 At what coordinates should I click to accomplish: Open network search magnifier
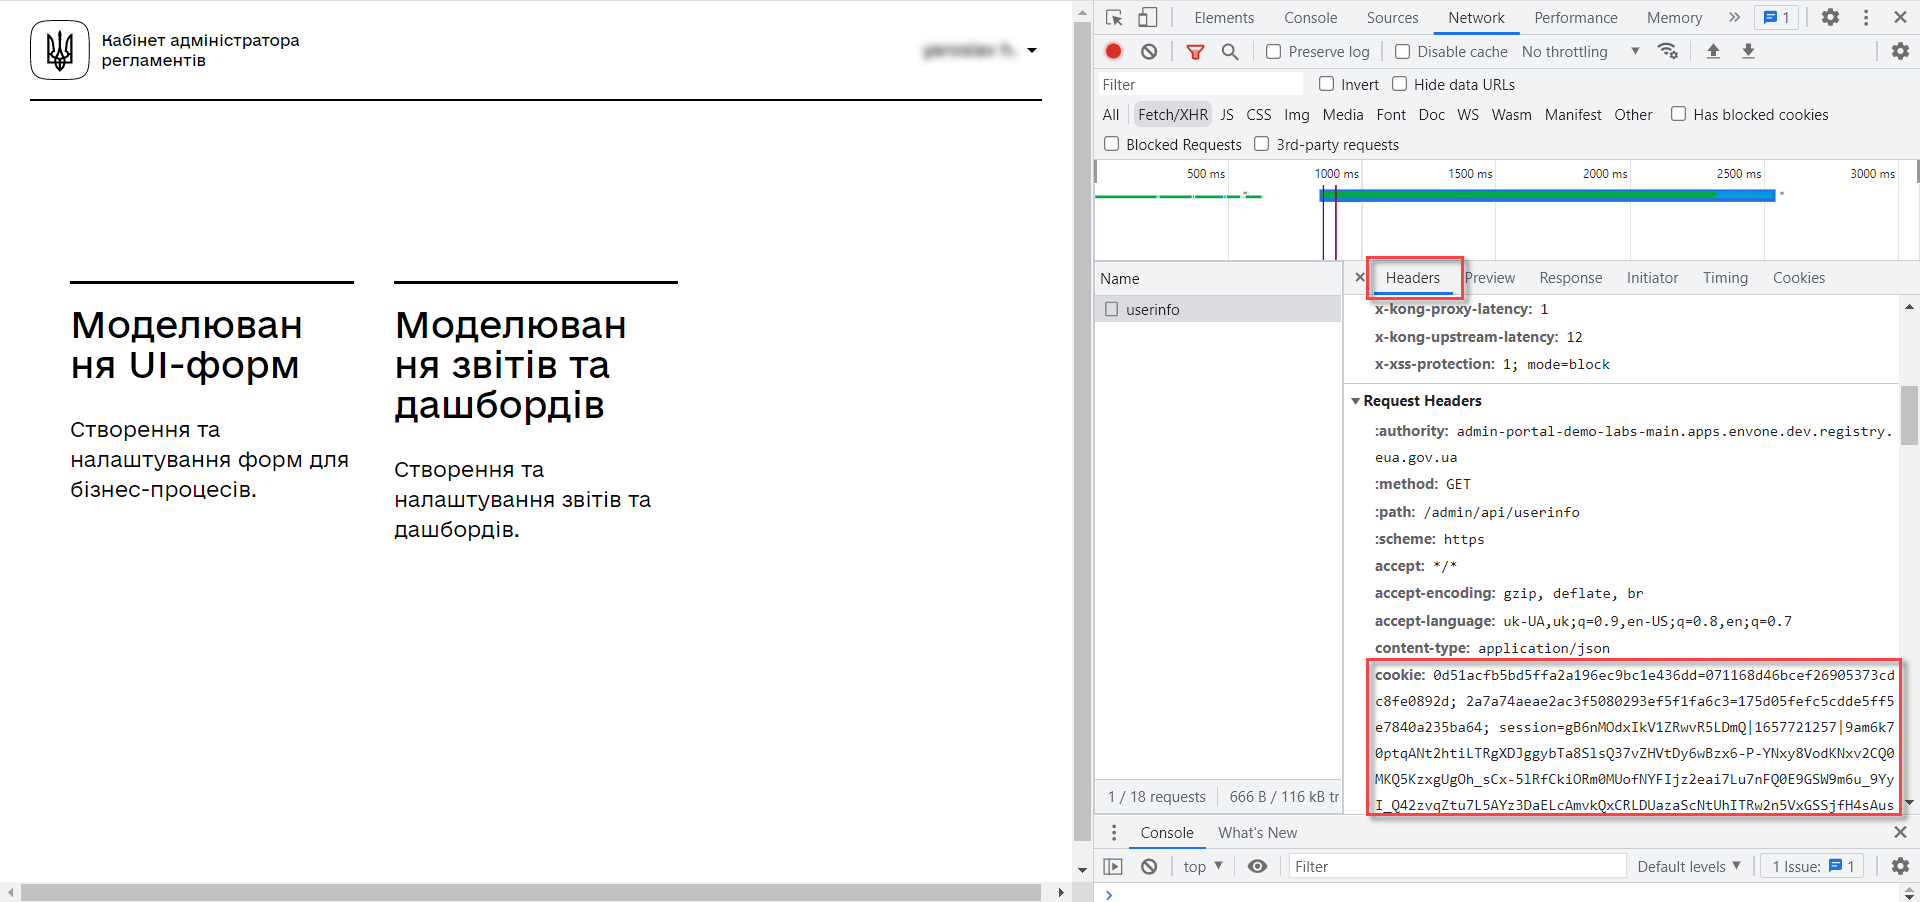(1230, 51)
